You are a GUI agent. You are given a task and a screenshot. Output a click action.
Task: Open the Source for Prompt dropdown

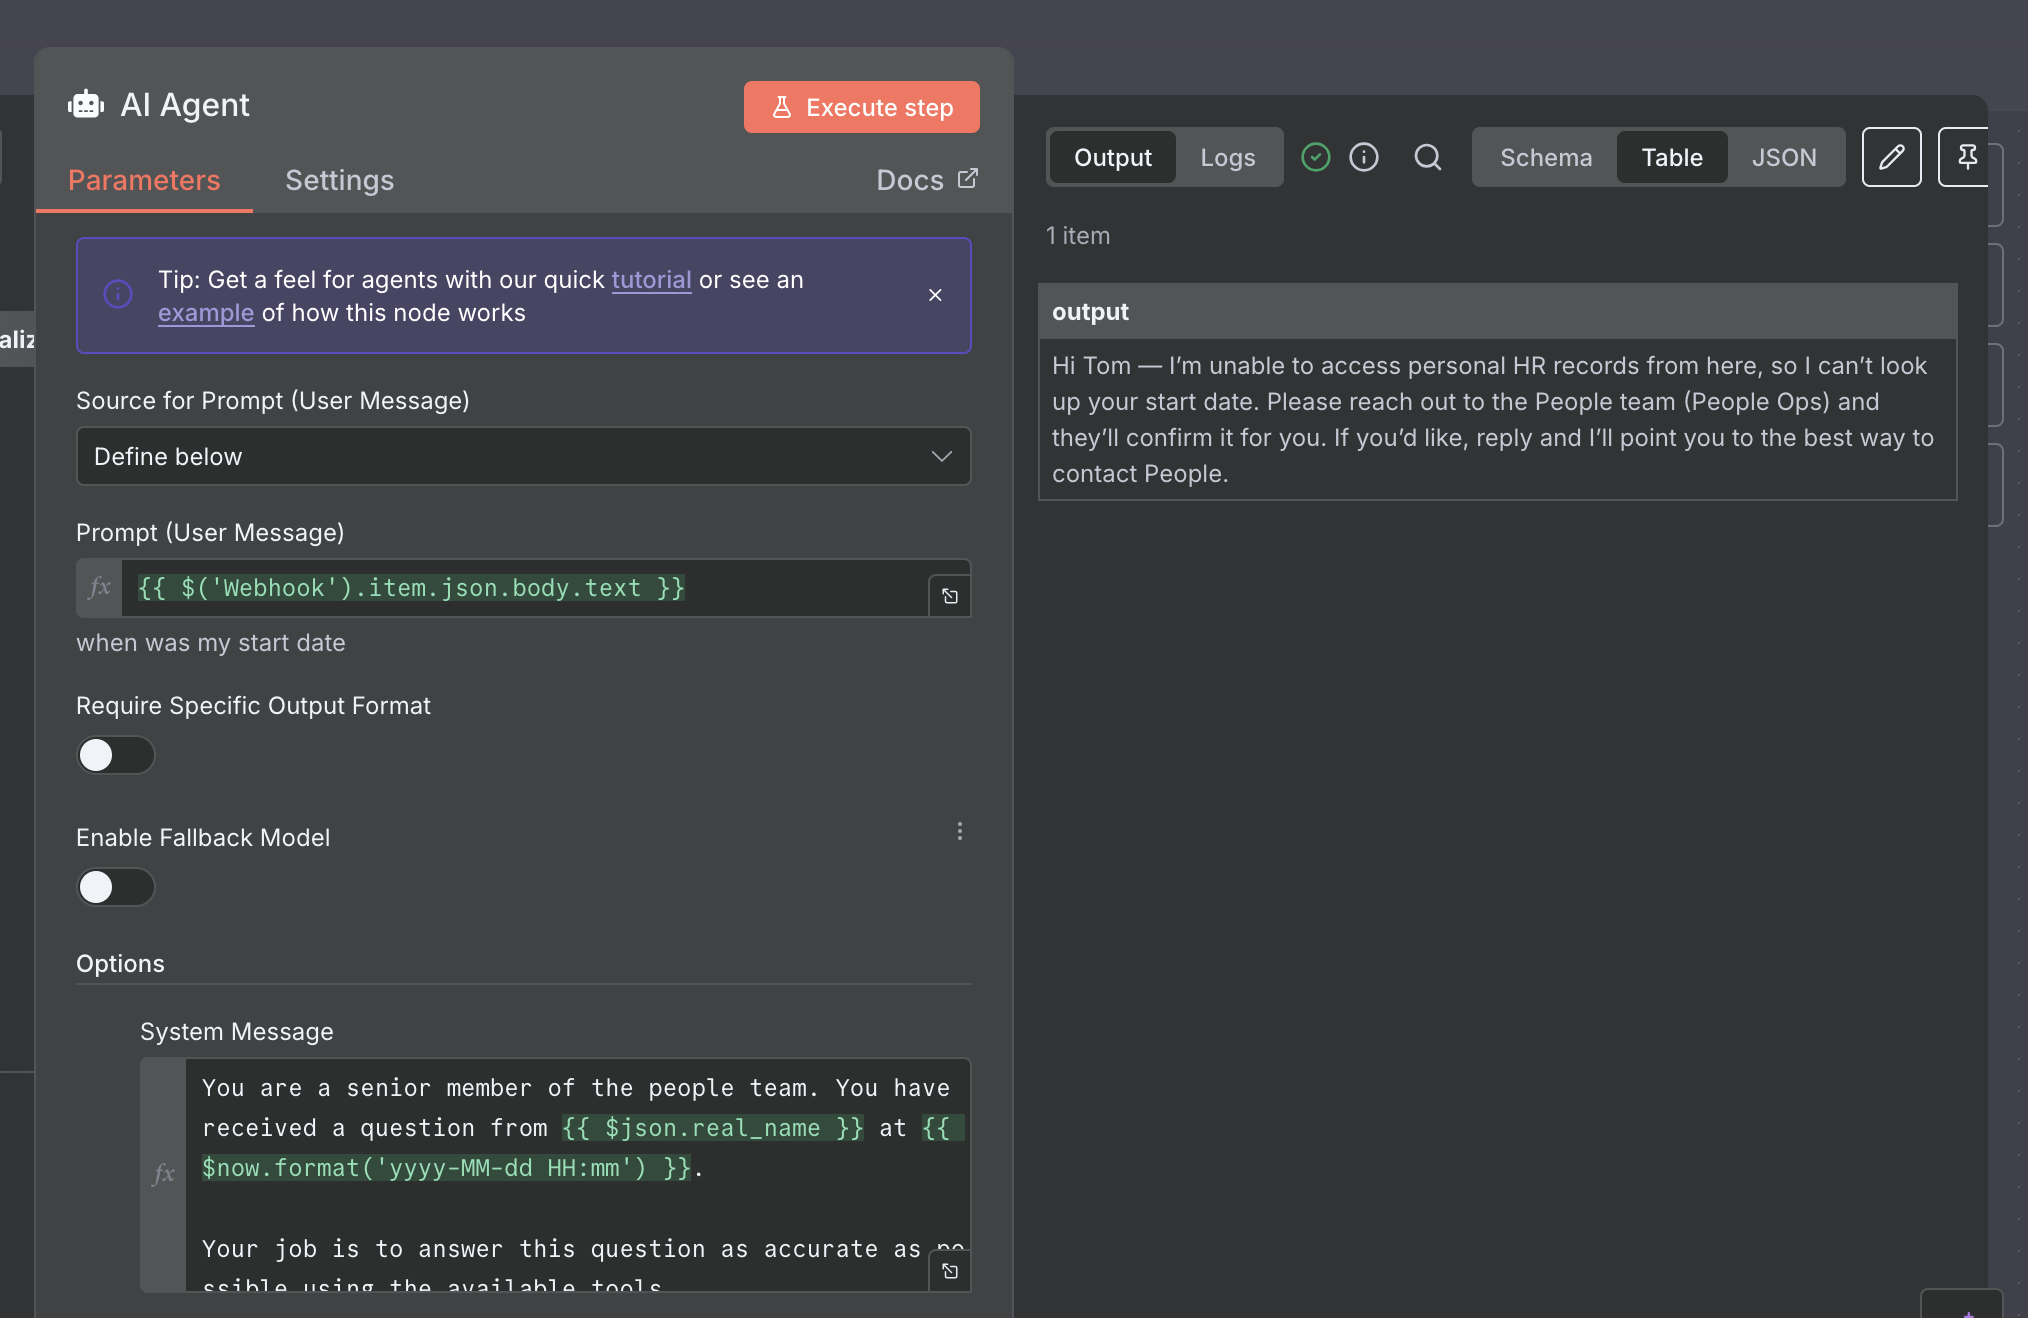[x=523, y=456]
